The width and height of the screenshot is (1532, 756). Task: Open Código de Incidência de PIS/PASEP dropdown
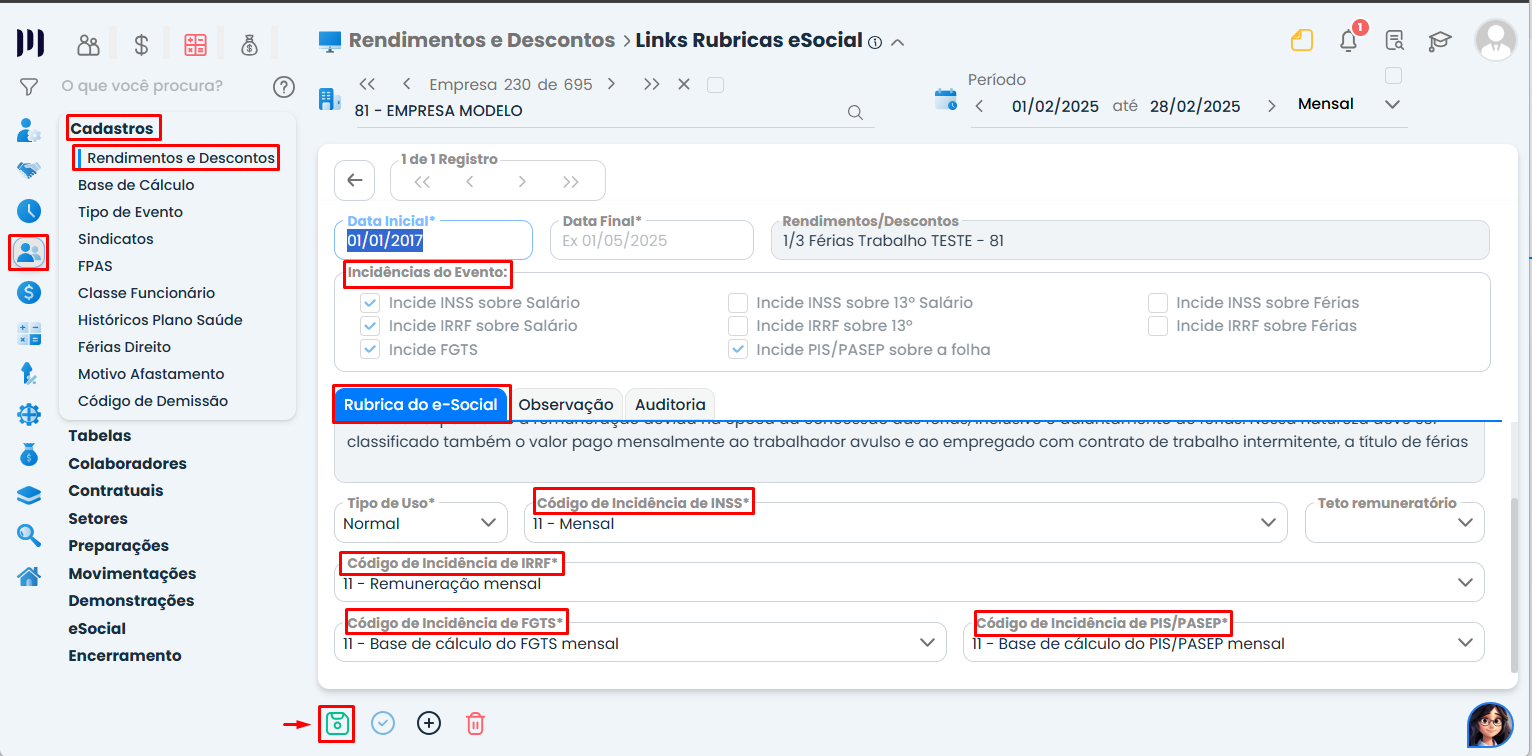coord(1223,643)
